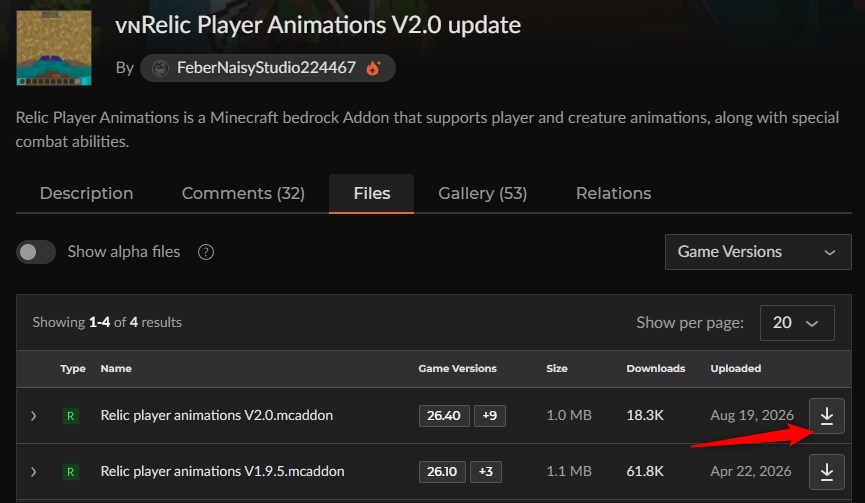Open the project thumbnail image

(54, 47)
